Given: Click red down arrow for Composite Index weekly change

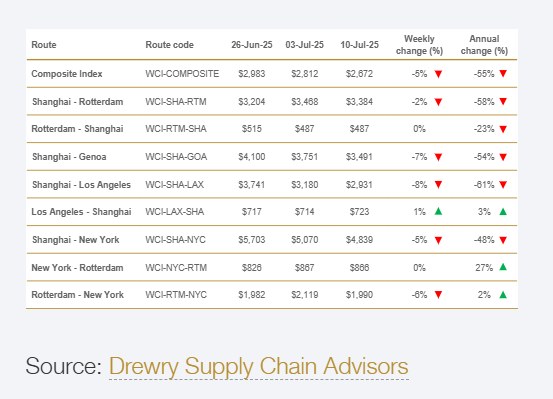Looking at the screenshot, I should [x=438, y=74].
